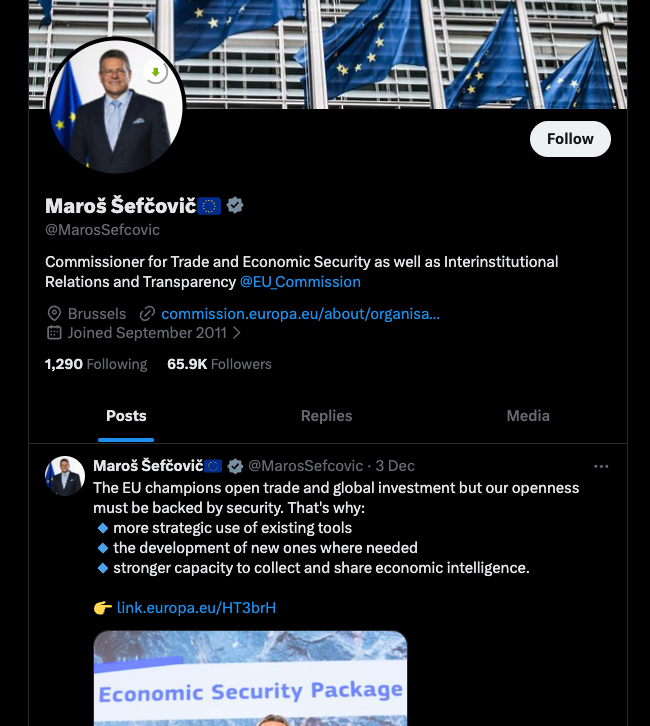Image resolution: width=650 pixels, height=726 pixels.
Task: Click the small avatar beside the post
Action: point(65,476)
